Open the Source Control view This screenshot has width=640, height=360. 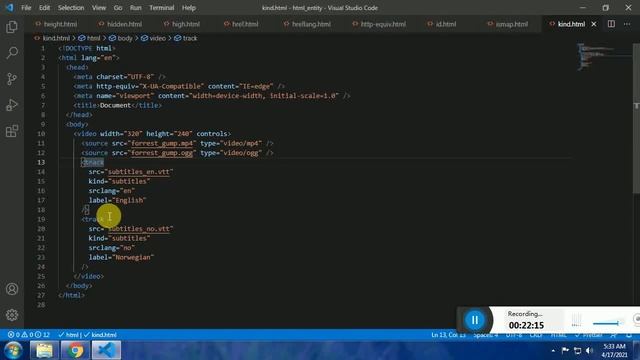[12, 79]
